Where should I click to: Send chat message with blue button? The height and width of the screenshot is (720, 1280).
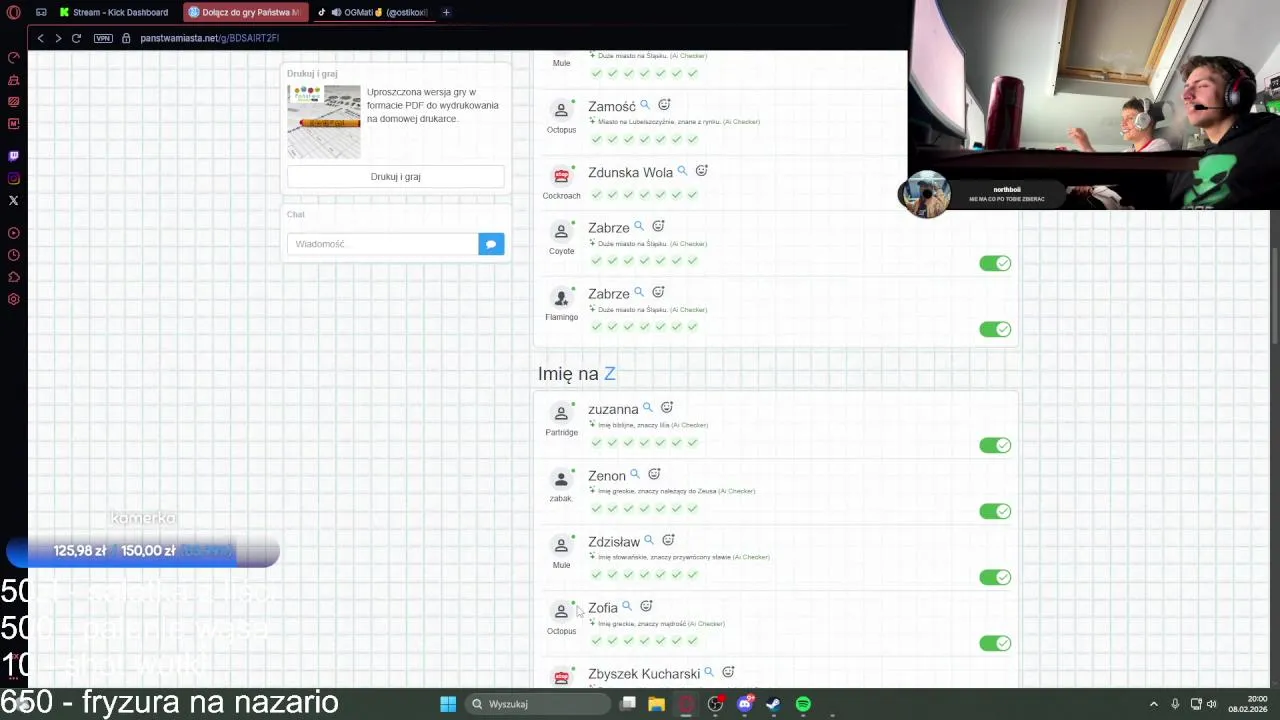click(x=491, y=244)
